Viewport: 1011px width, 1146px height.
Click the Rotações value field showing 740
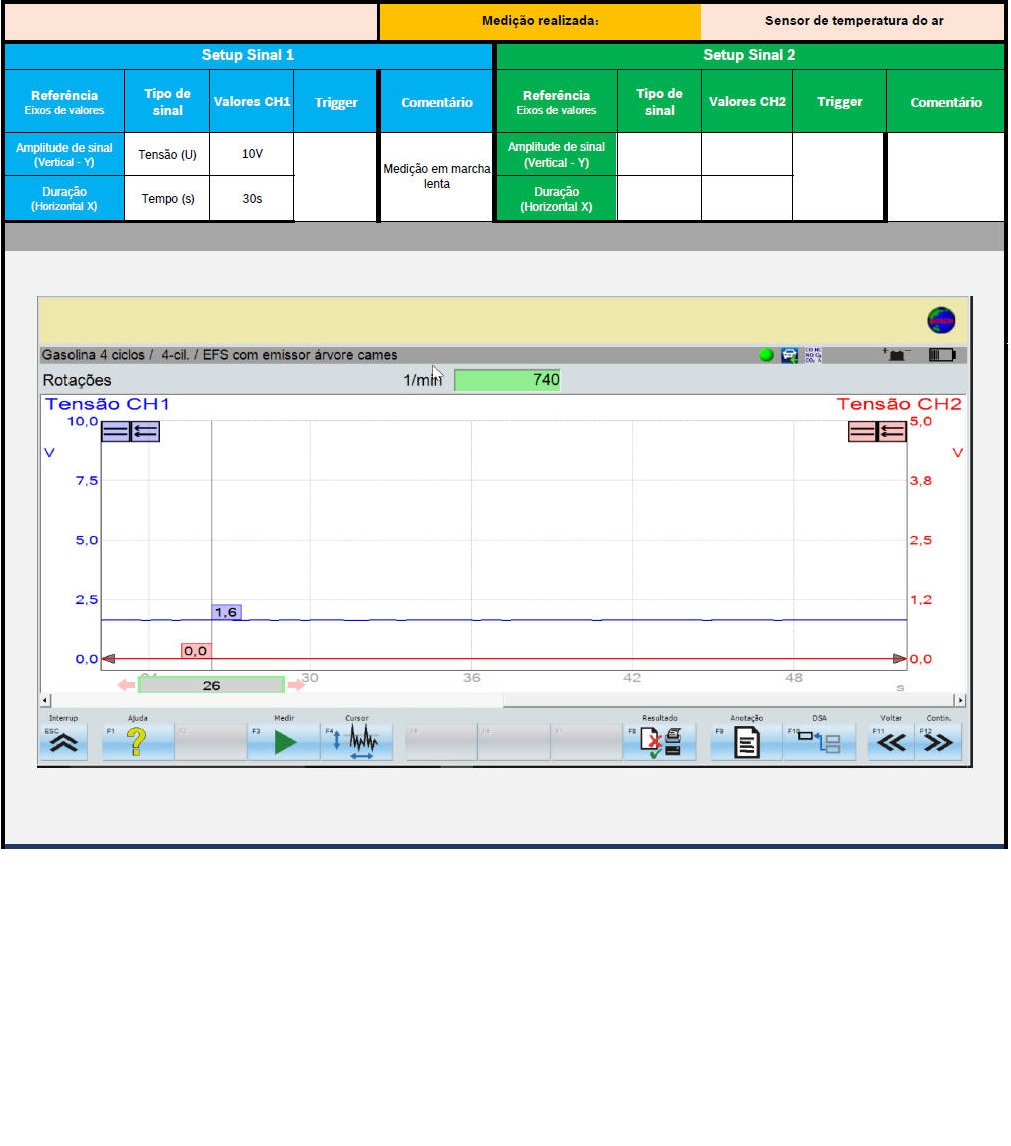point(508,380)
